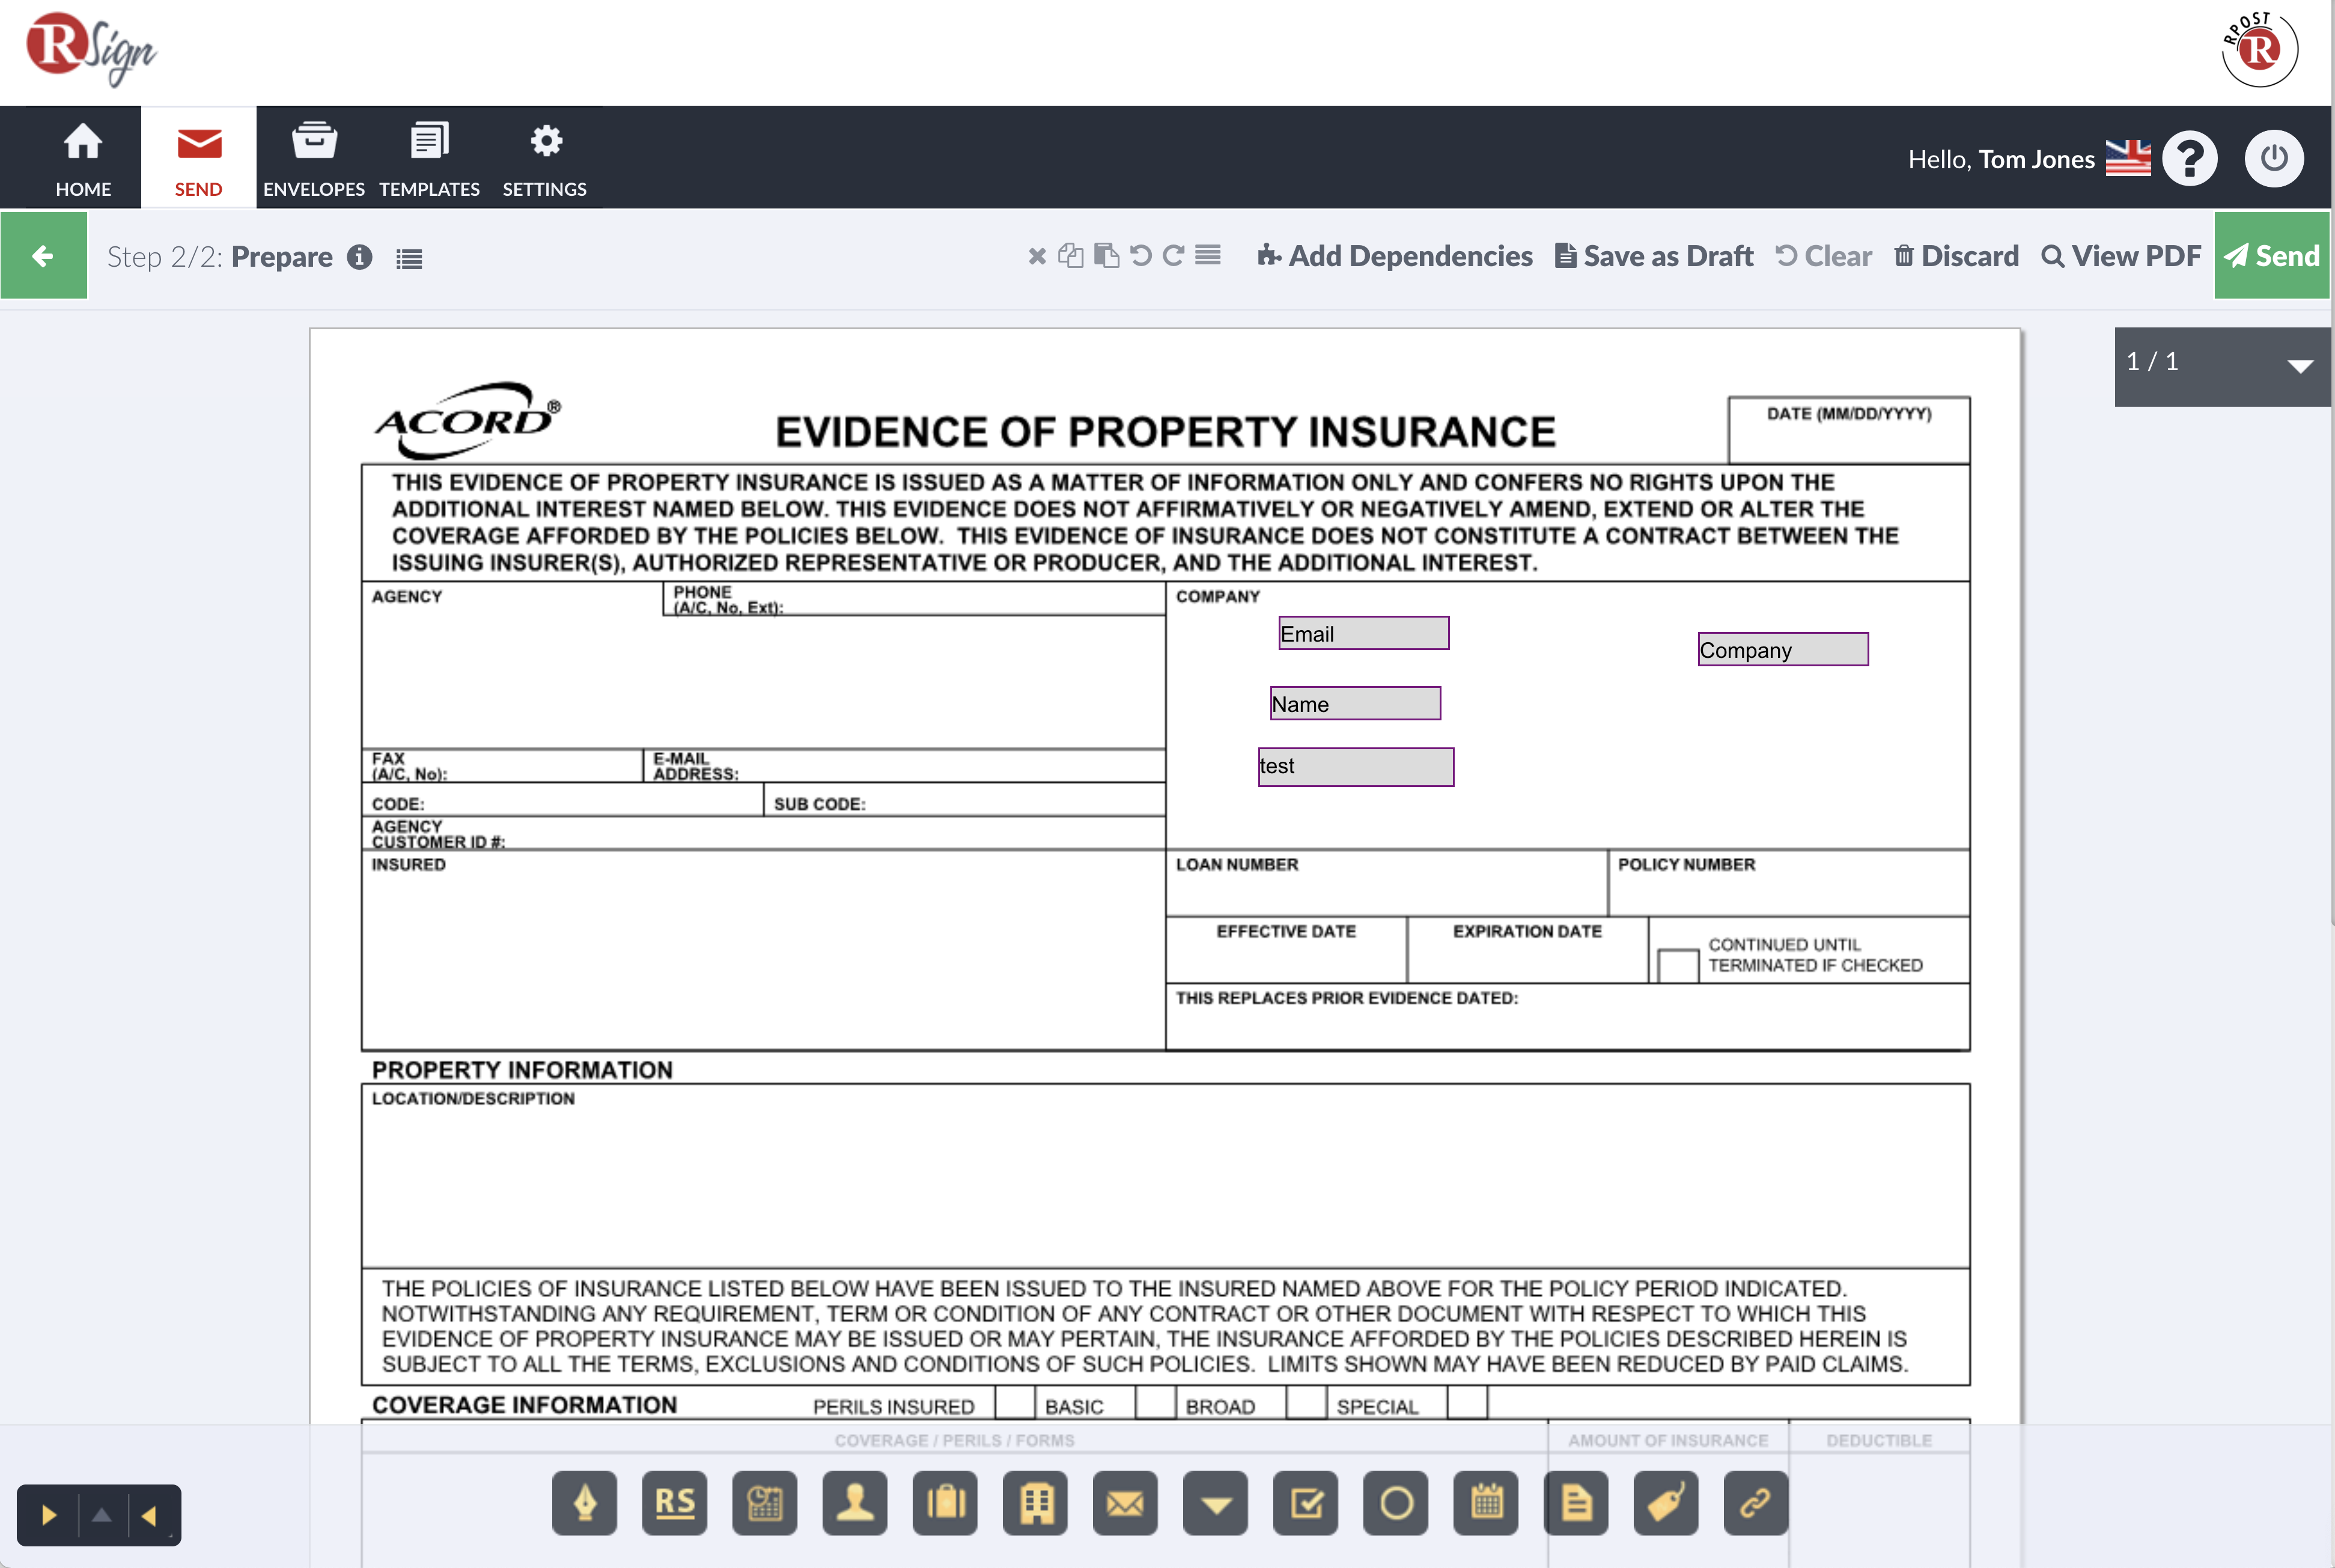Select the Company building control
Screen dimensions: 2335x1568
coord(1035,1502)
